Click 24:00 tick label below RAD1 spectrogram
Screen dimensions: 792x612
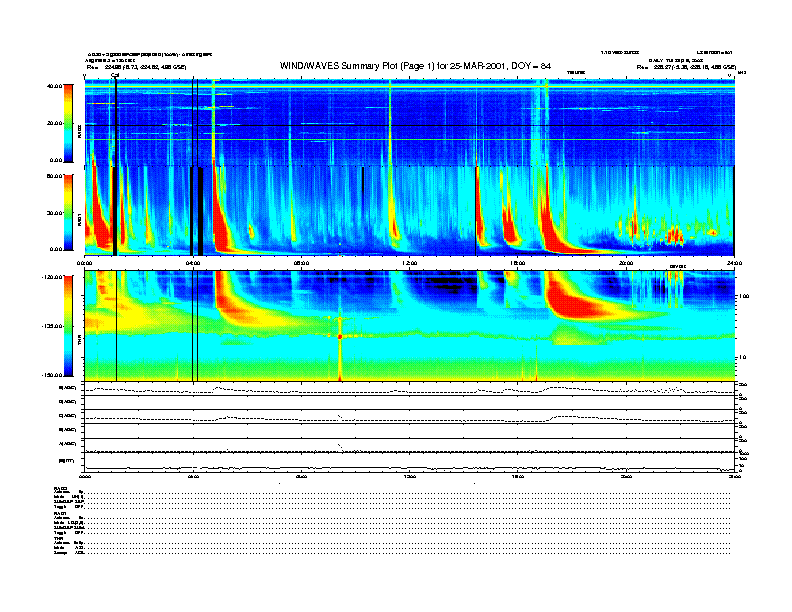[734, 263]
